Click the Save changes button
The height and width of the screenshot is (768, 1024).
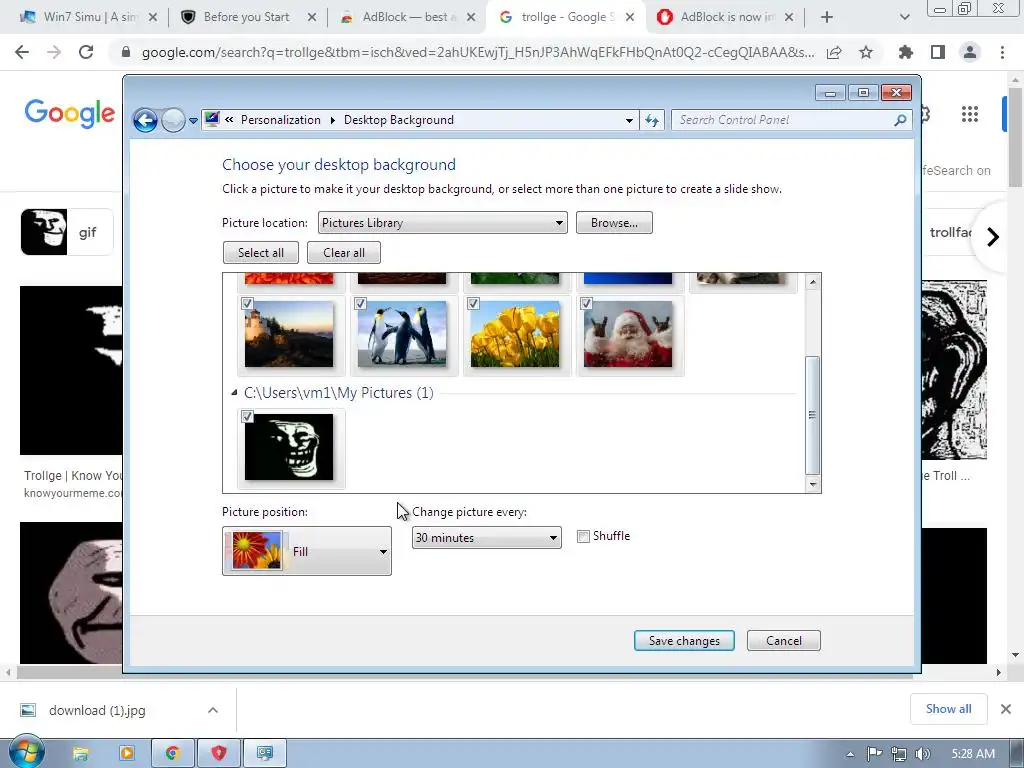coord(684,641)
